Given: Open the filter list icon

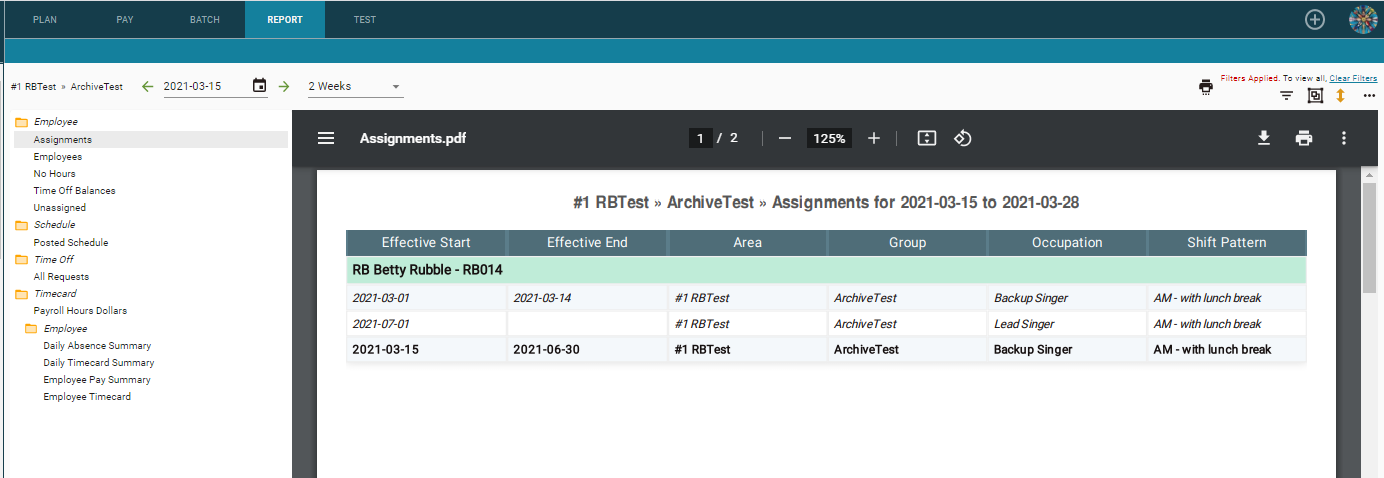Looking at the screenshot, I should point(1287,96).
